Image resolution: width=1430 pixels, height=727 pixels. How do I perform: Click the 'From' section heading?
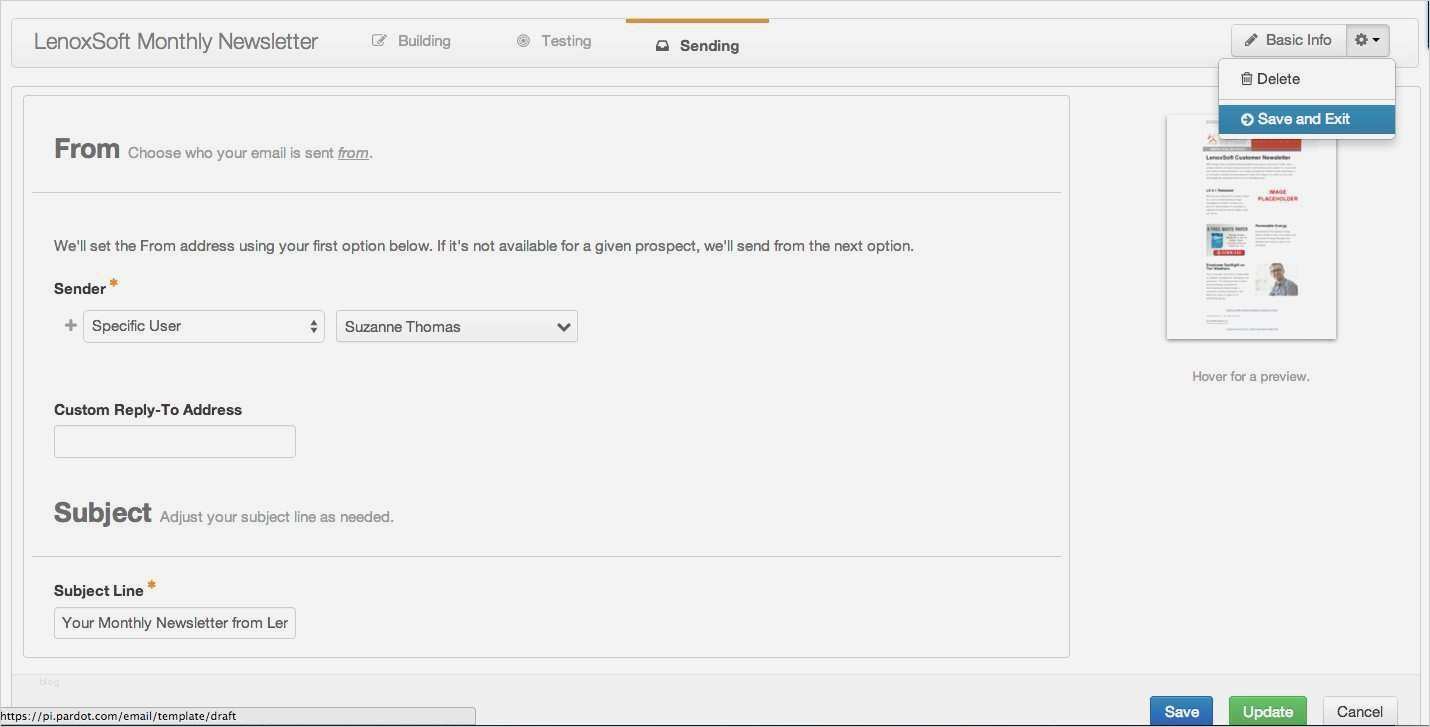[87, 149]
